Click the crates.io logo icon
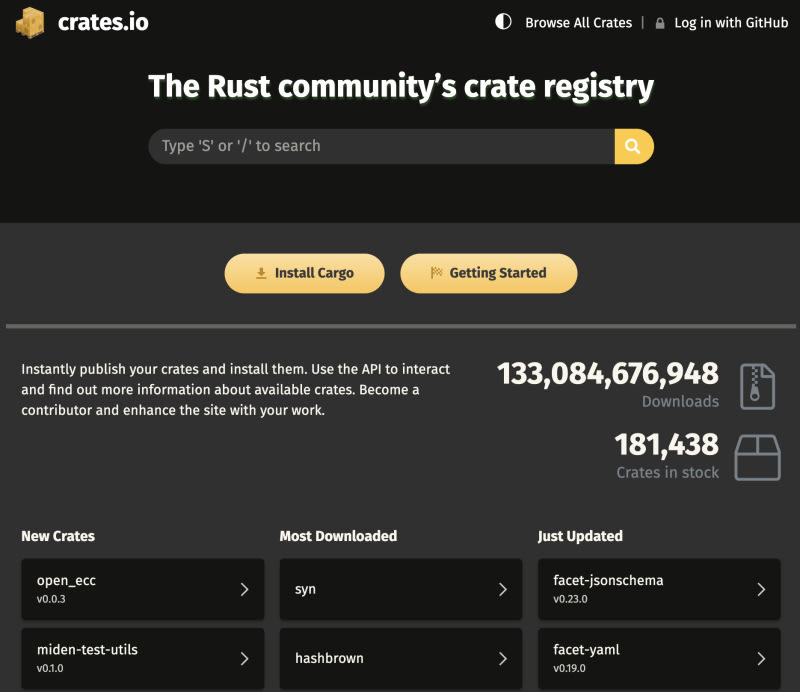The width and height of the screenshot is (800, 692). 30,22
